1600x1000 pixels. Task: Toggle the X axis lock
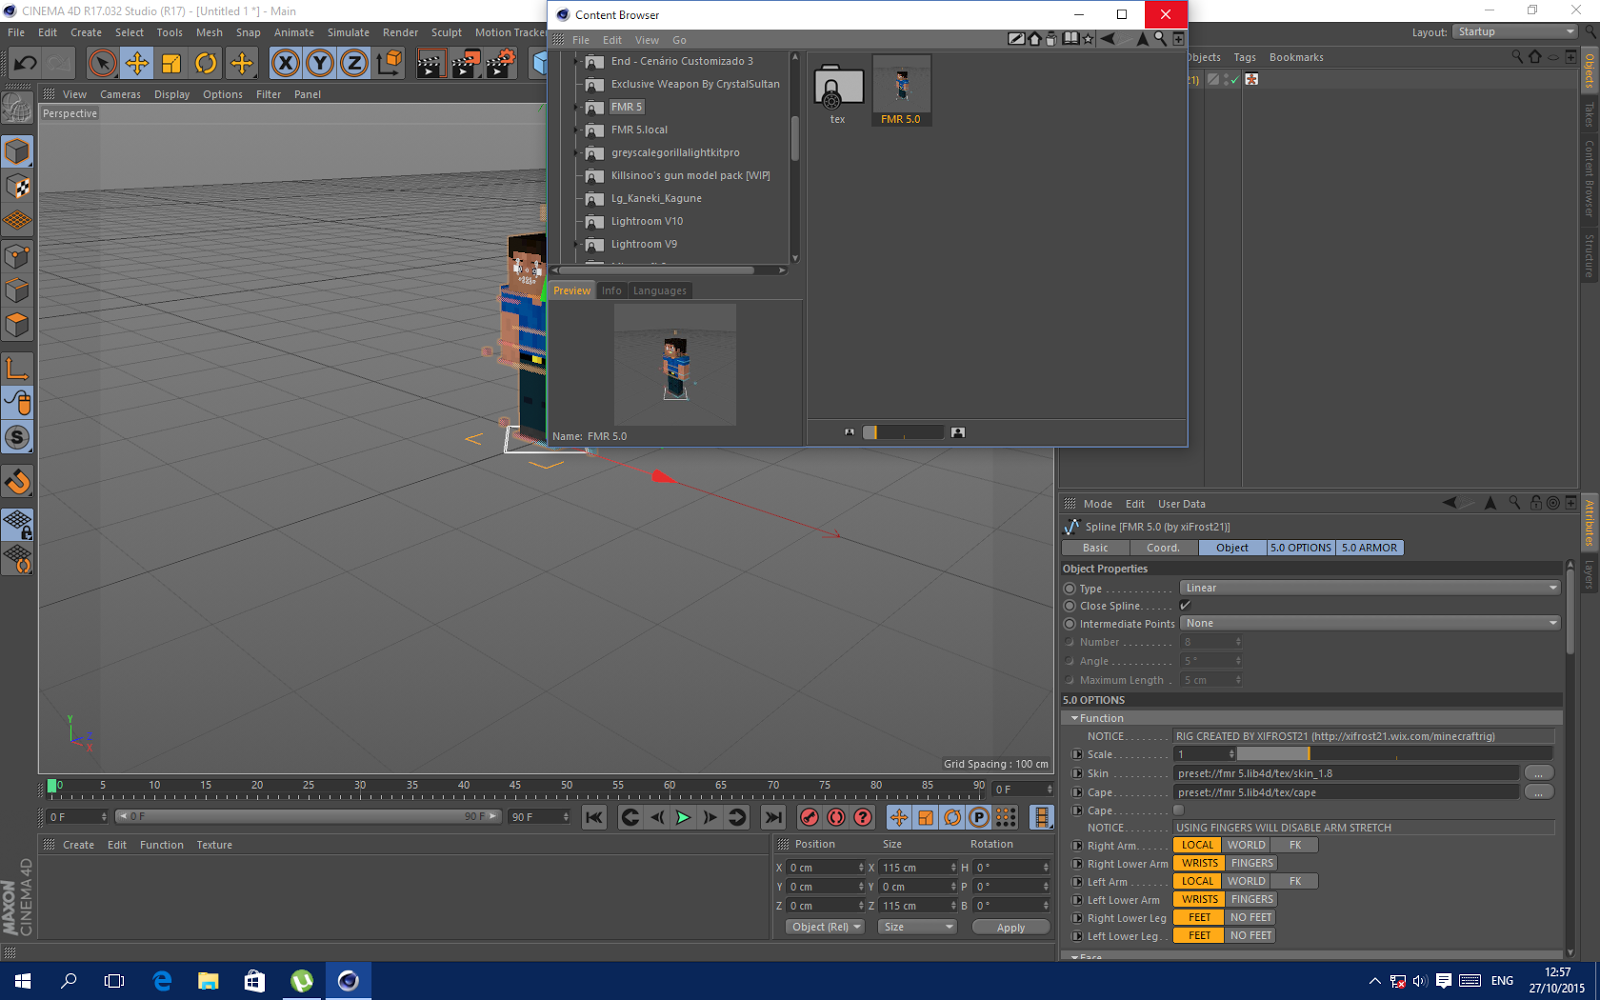tap(285, 64)
